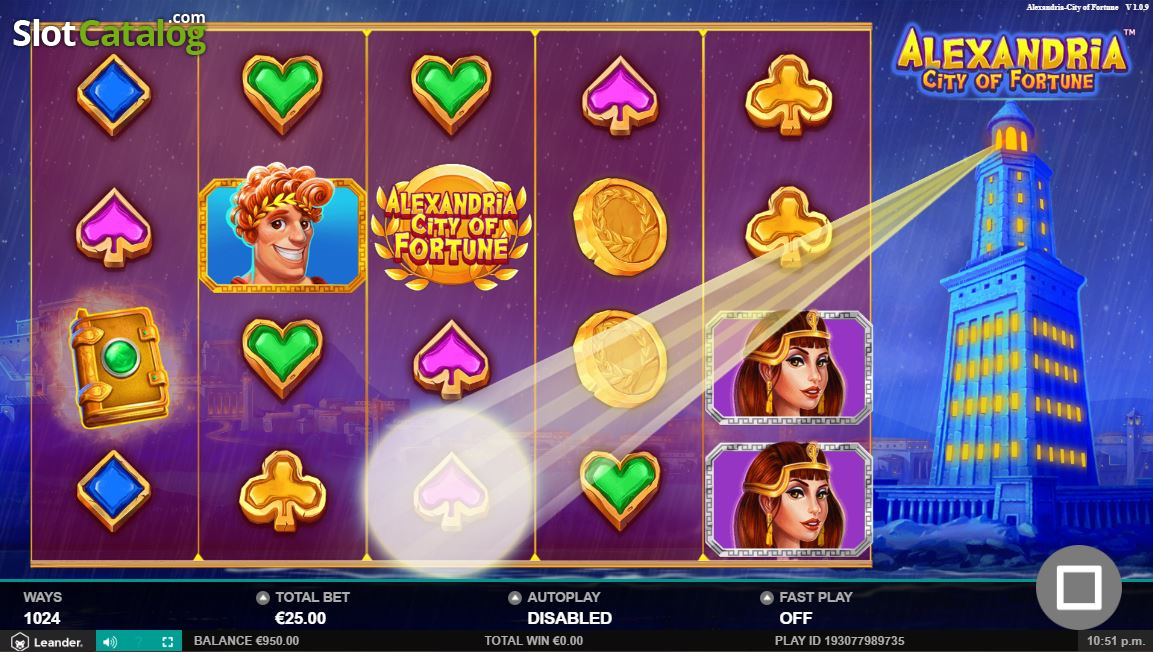Click the Fast Play Off setting
Viewport: 1153px width, 652px height.
[796, 618]
